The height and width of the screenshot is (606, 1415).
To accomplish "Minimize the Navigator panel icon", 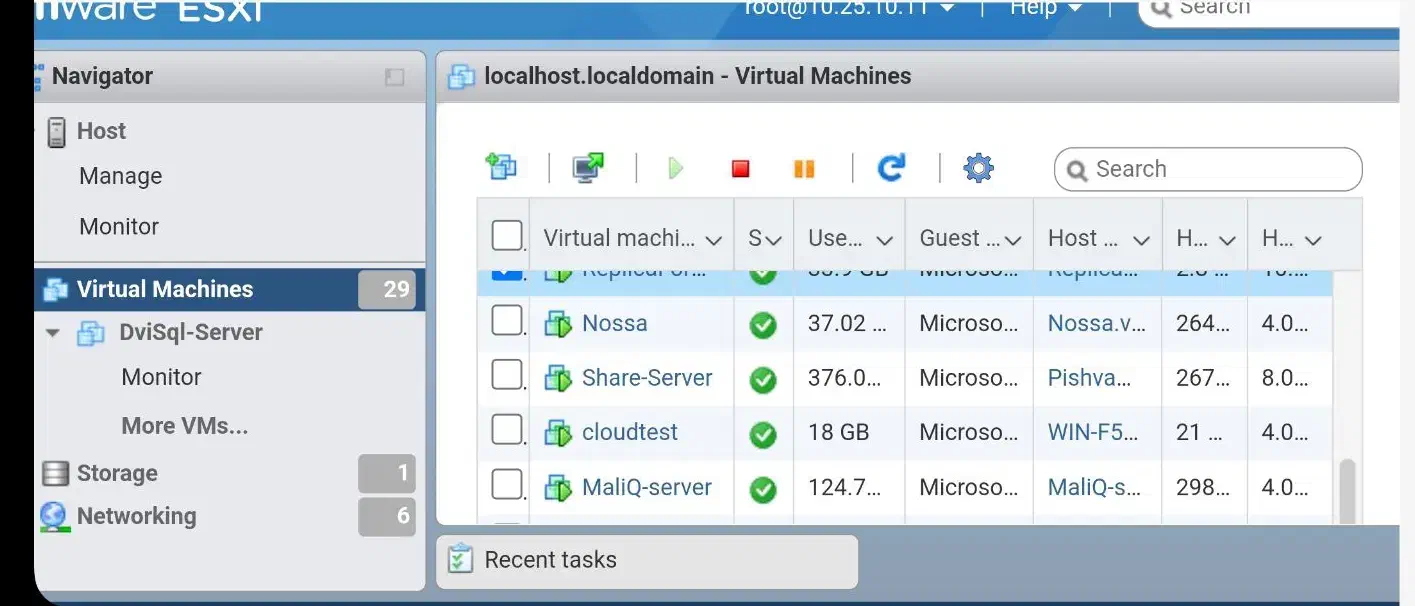I will point(395,77).
